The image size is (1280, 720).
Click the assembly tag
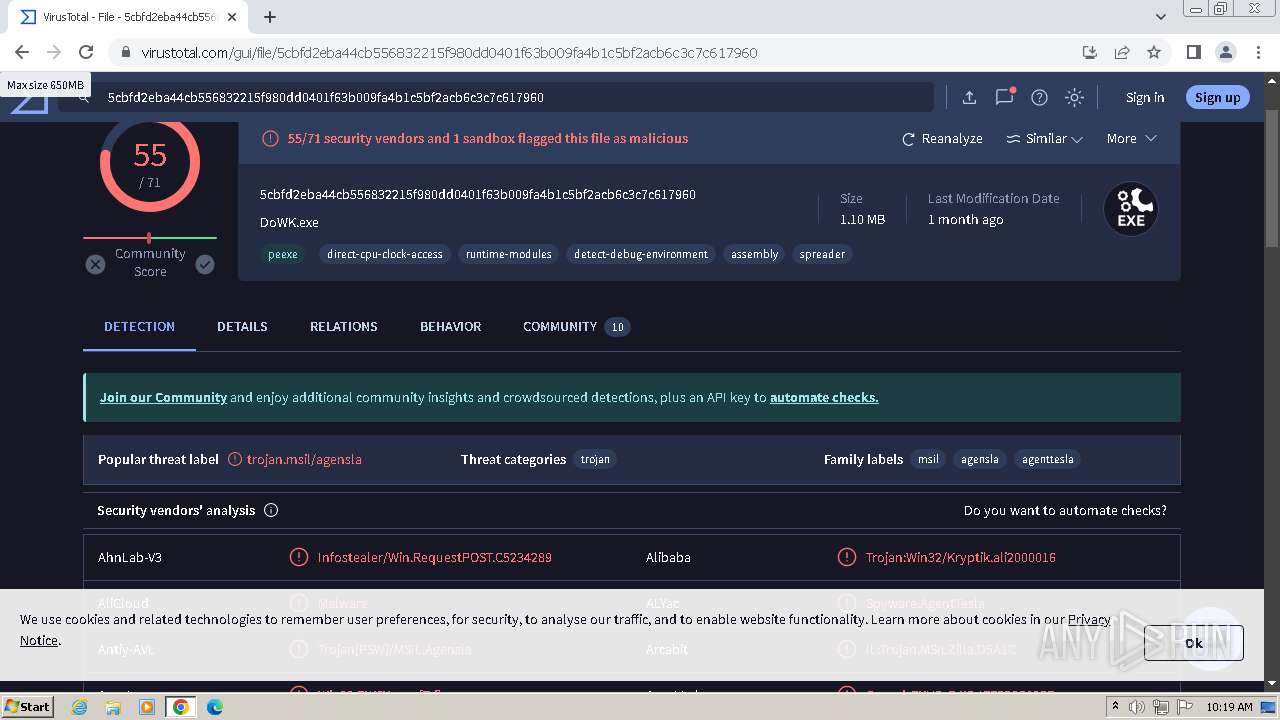point(754,254)
